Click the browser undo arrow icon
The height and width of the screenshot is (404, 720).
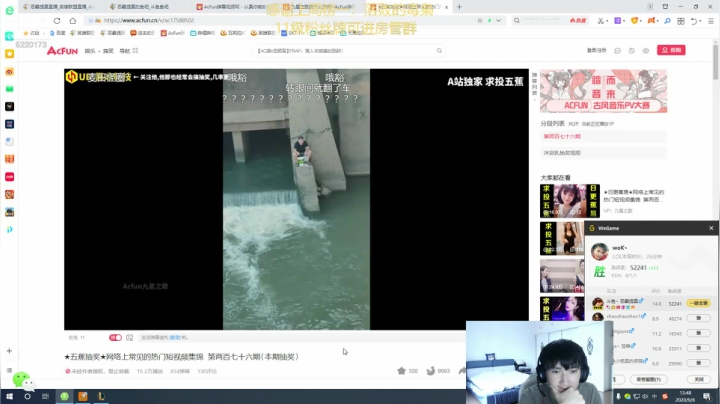click(x=693, y=21)
